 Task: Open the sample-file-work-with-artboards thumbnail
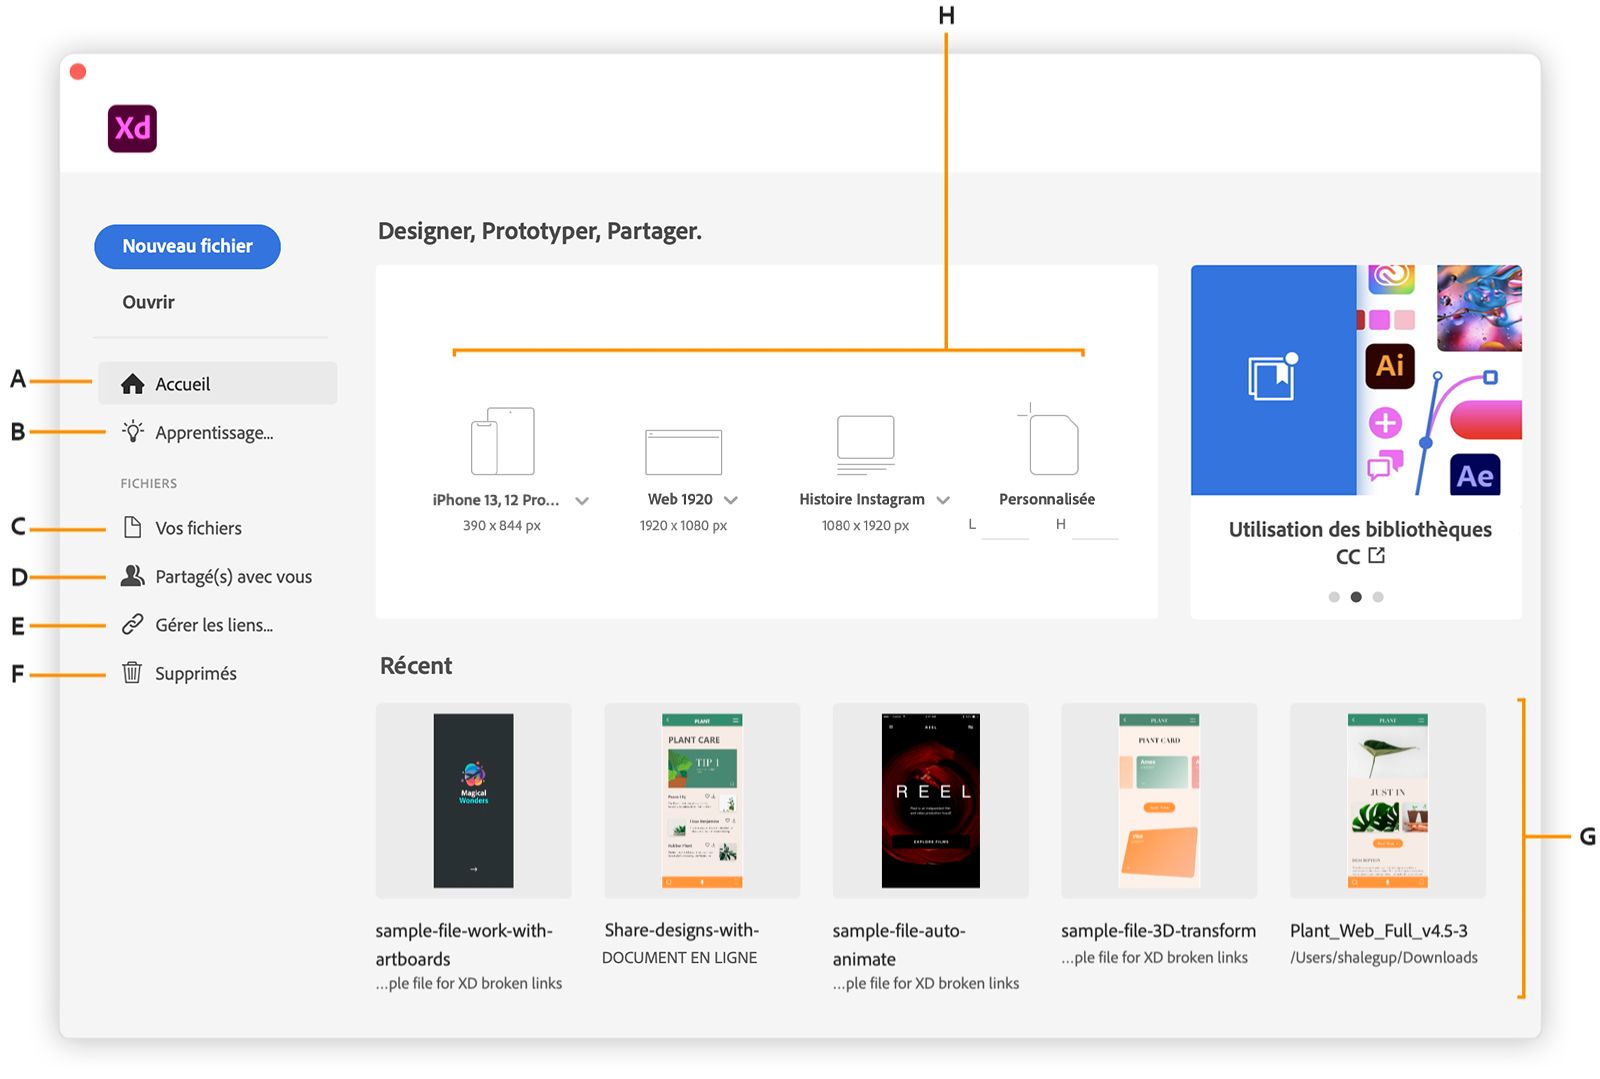[473, 800]
